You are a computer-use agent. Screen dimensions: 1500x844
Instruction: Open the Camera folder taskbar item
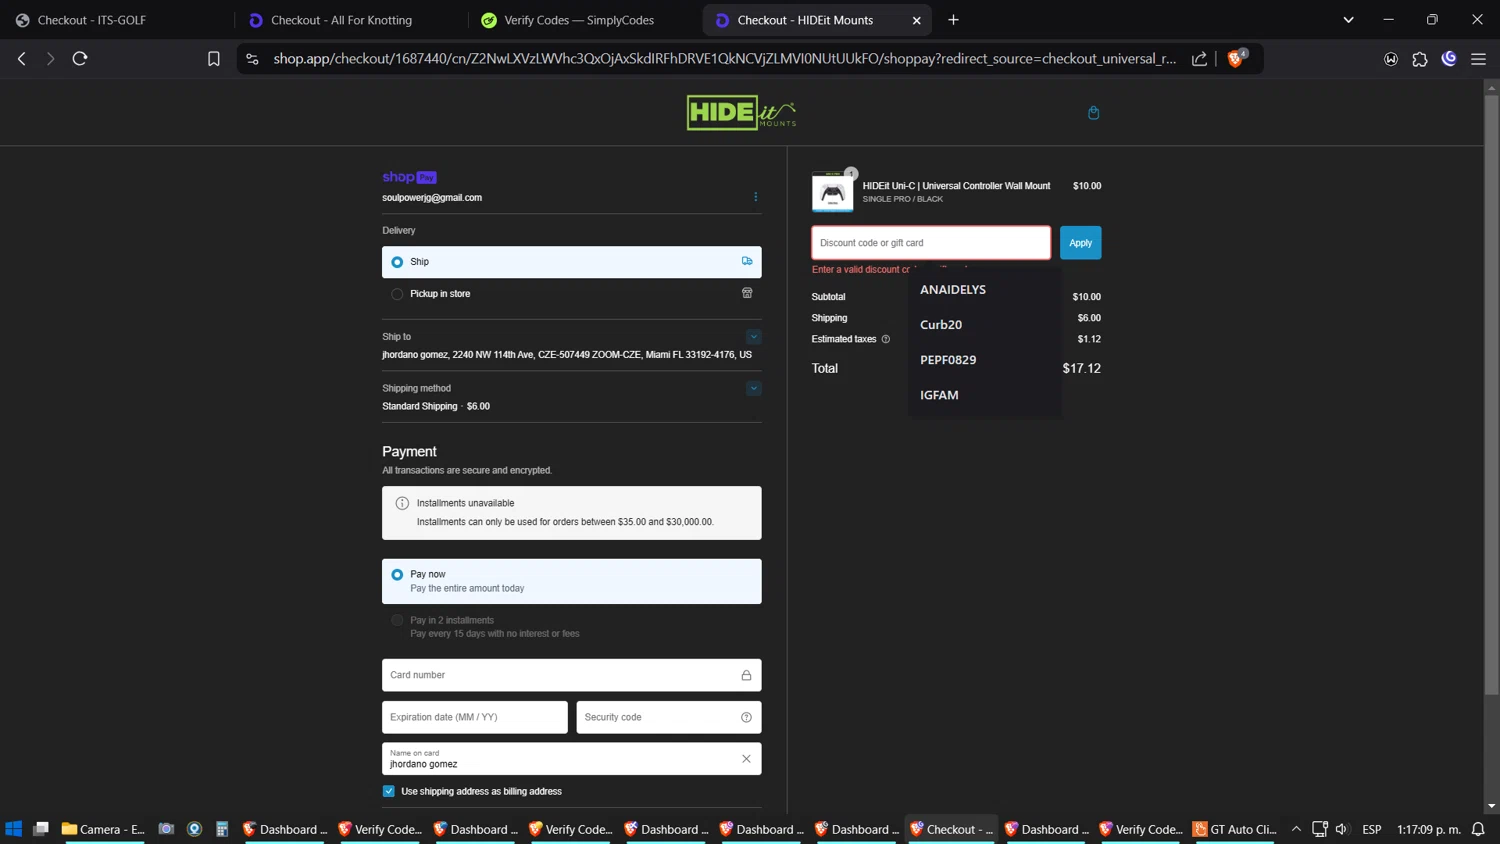(x=103, y=829)
